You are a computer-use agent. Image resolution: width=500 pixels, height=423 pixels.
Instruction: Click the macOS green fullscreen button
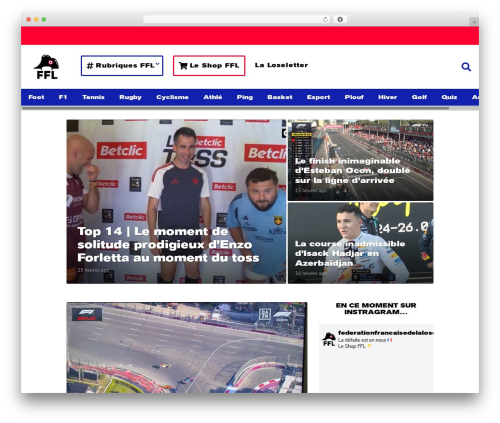(44, 20)
